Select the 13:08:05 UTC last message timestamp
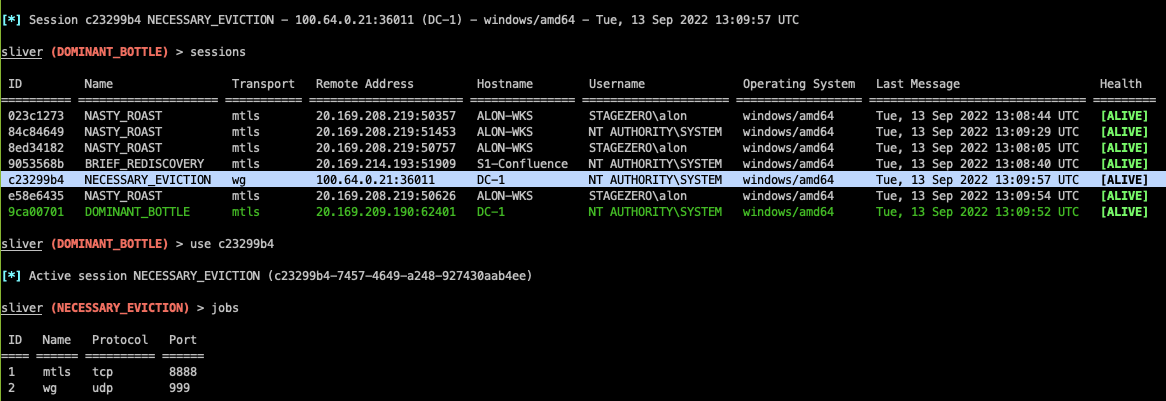This screenshot has height=401, width=1166. pos(977,148)
